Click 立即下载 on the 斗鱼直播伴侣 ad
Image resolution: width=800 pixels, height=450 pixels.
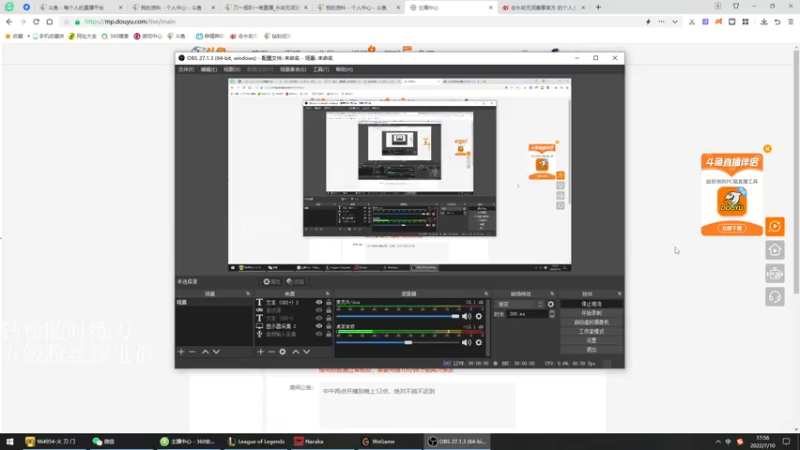click(732, 229)
